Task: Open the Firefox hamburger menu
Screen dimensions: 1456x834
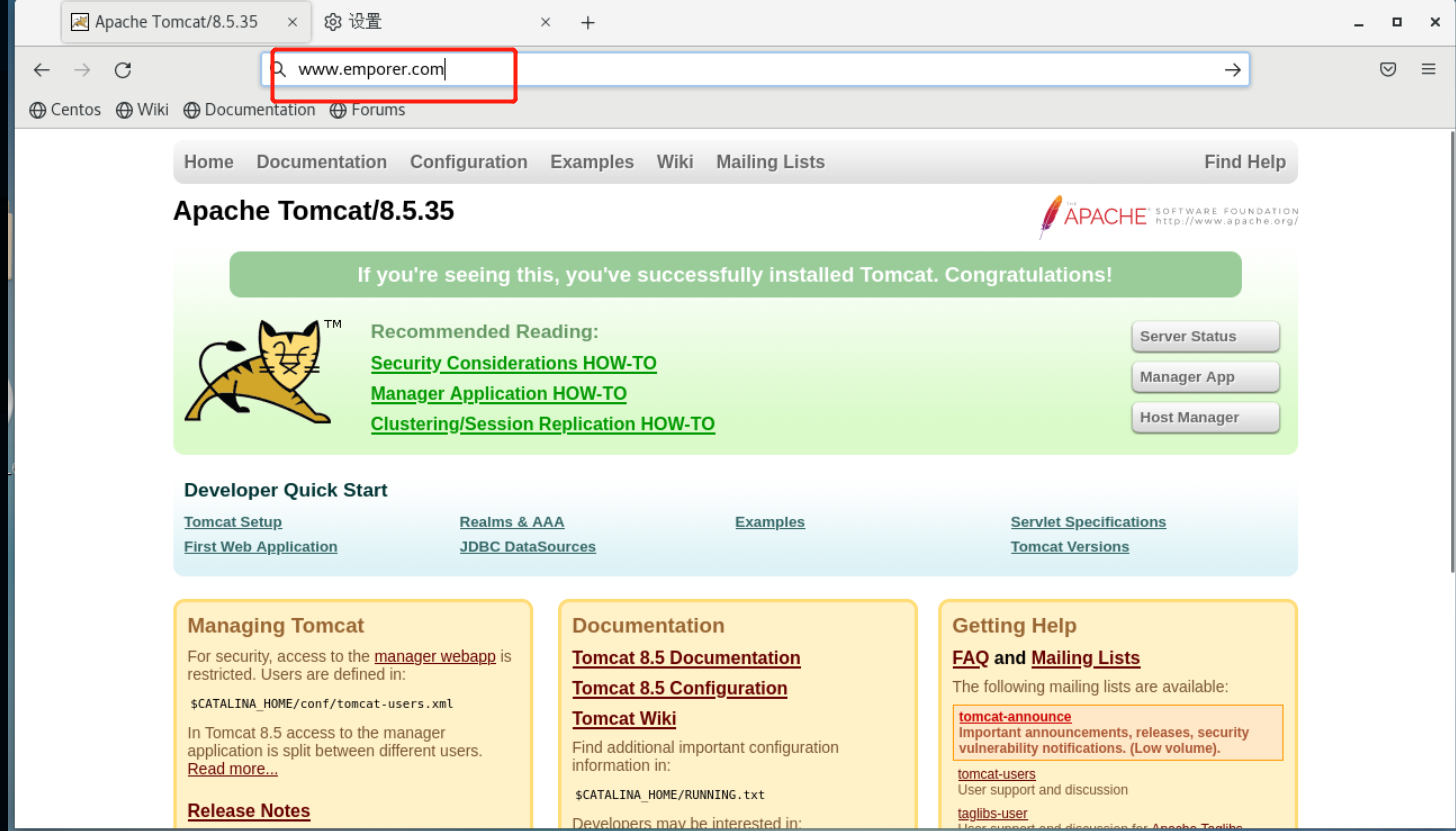Action: click(1429, 70)
